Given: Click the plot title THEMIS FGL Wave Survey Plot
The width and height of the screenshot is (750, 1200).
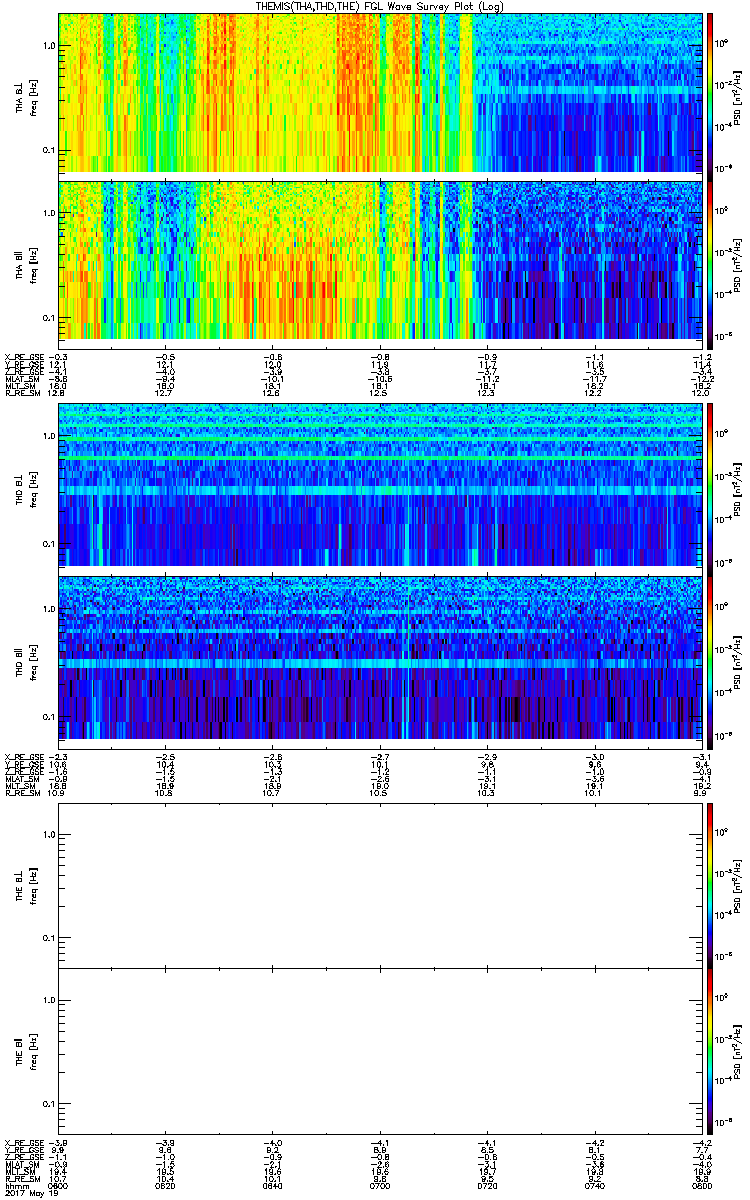Looking at the screenshot, I should (381, 6).
